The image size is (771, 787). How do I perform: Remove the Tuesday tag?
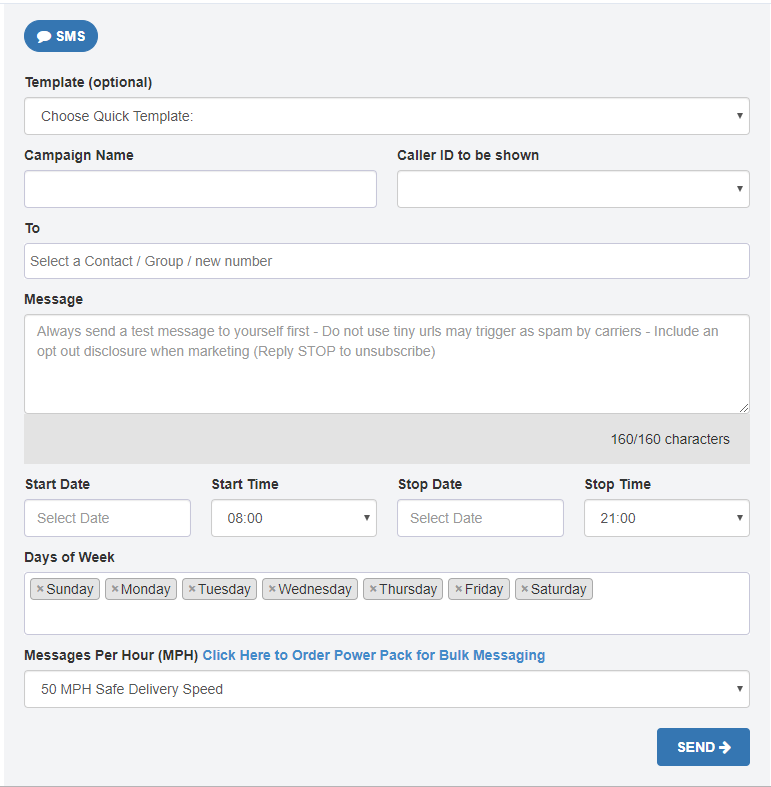coord(192,589)
